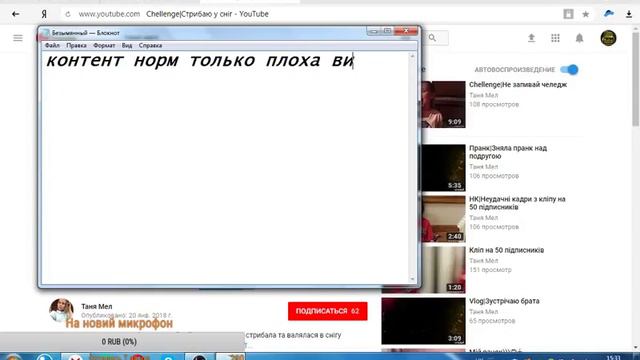
Task: Click the blue browser extension icon
Action: click(609, 13)
